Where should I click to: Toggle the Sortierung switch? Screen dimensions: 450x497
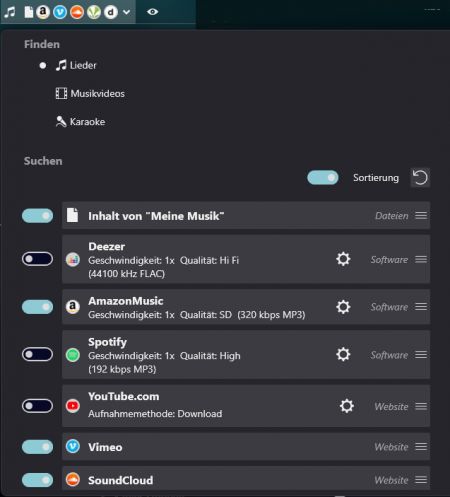323,178
